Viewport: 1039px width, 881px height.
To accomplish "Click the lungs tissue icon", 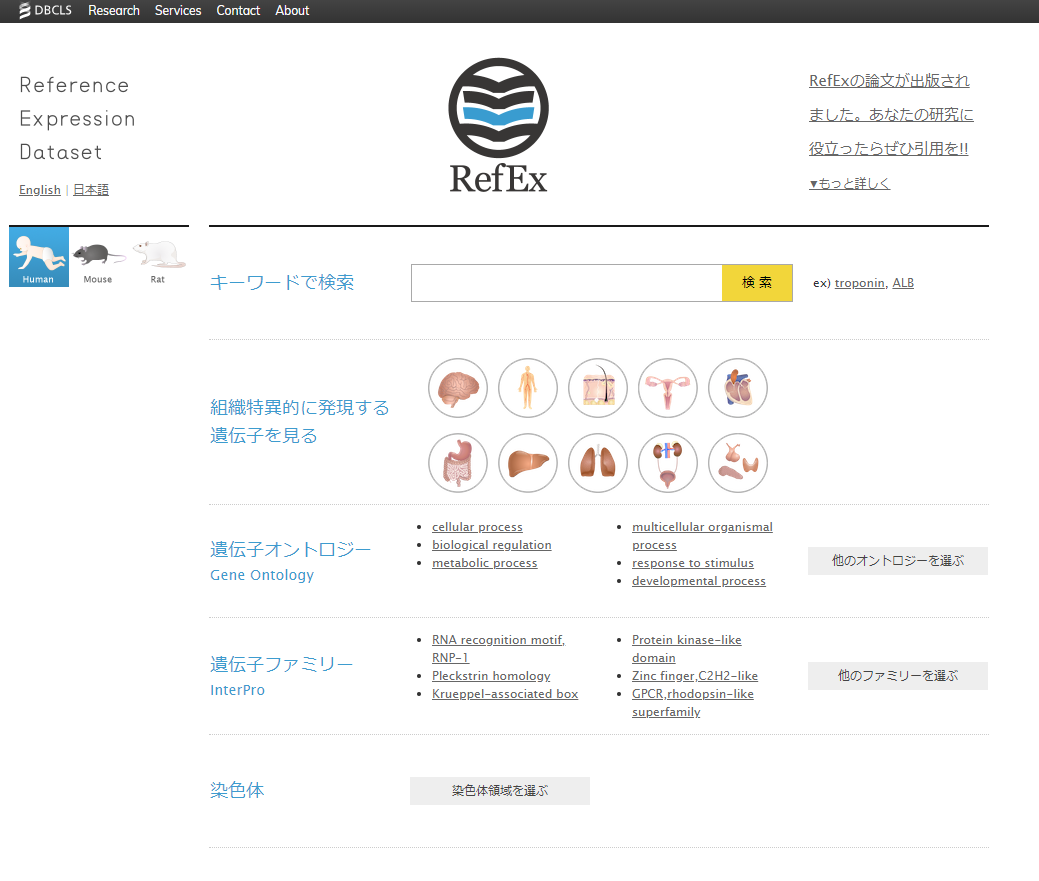I will pyautogui.click(x=598, y=463).
